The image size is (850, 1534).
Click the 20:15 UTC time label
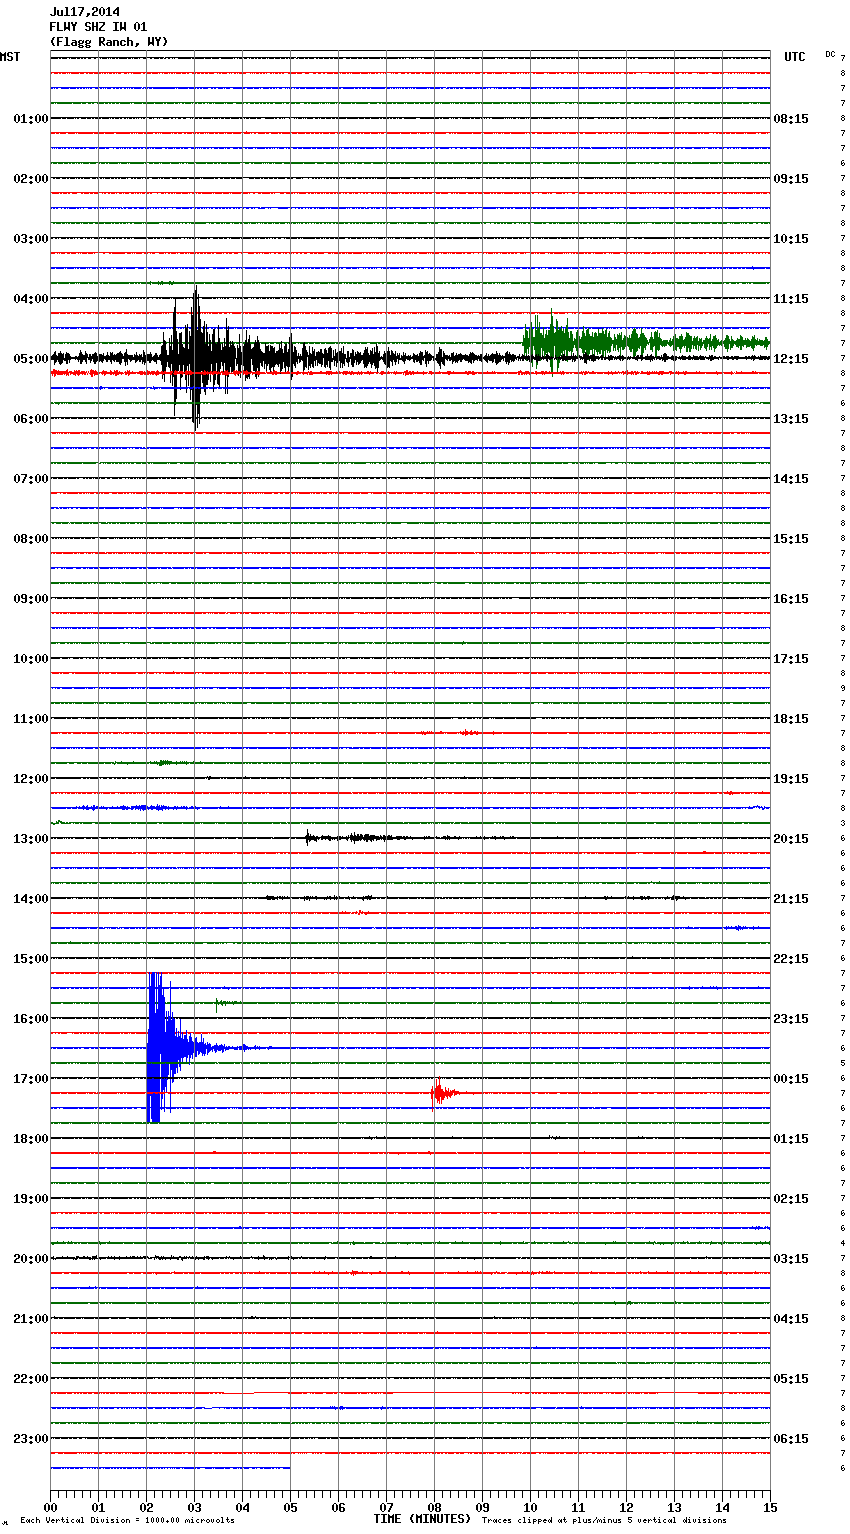(x=791, y=839)
